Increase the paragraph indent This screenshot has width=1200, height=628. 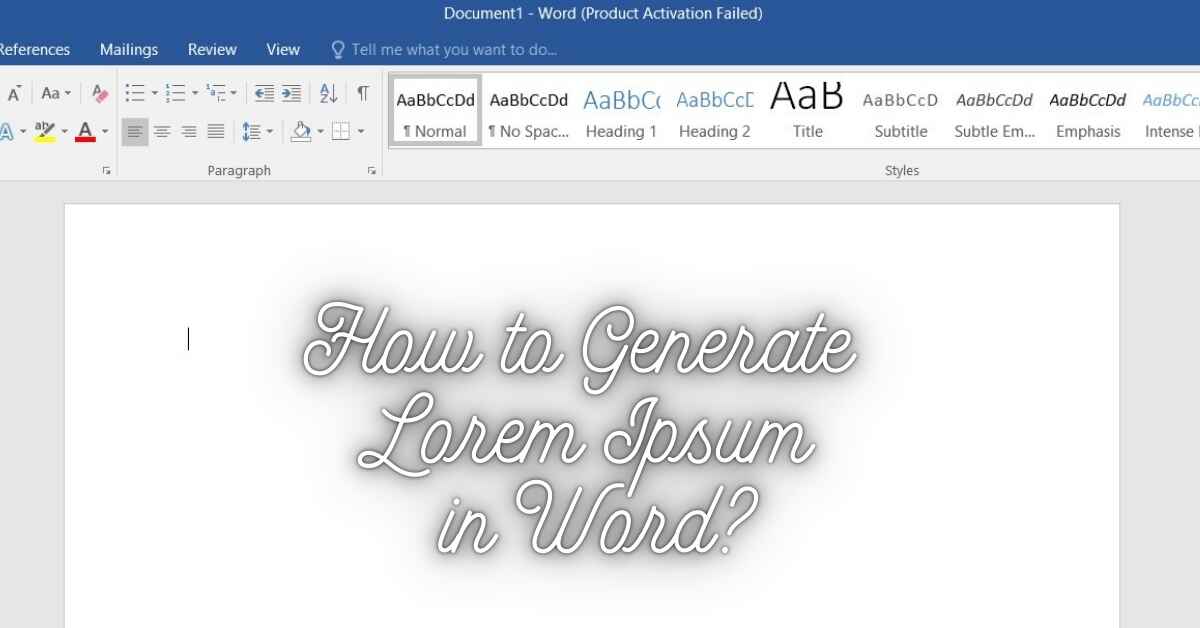pos(291,94)
